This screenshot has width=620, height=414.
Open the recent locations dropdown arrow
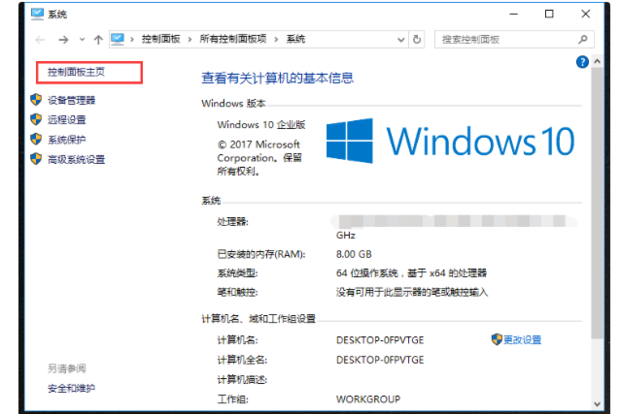coord(82,40)
